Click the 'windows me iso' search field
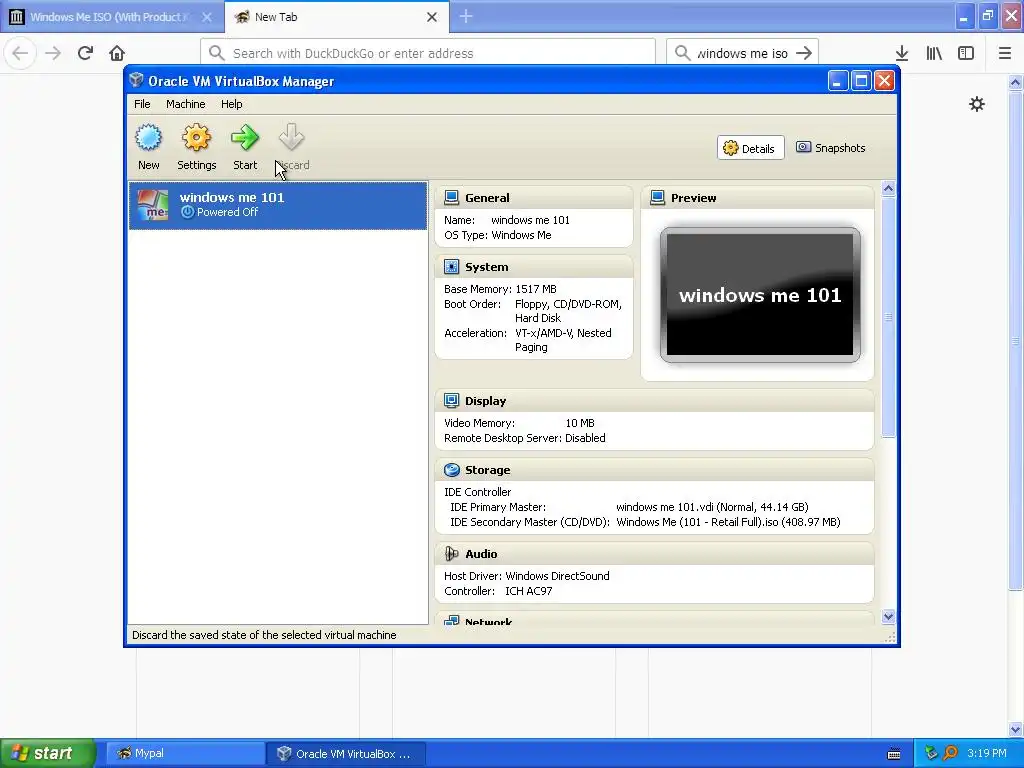This screenshot has height=768, width=1024. tap(743, 53)
